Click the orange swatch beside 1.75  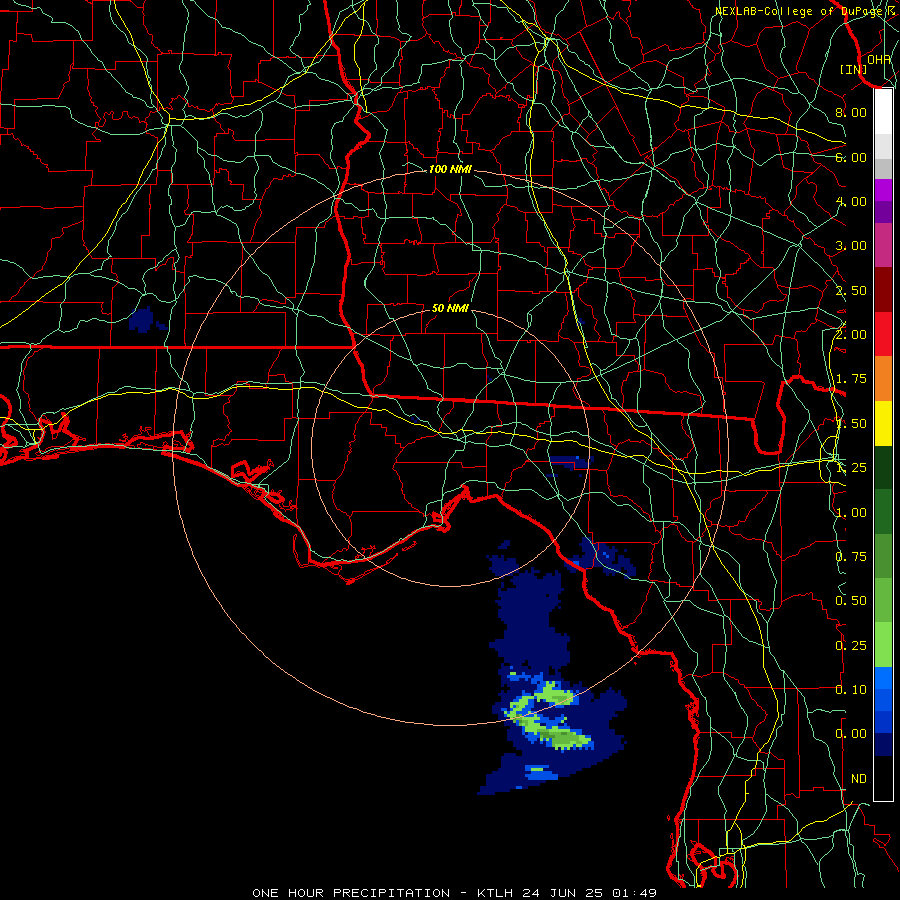[883, 379]
